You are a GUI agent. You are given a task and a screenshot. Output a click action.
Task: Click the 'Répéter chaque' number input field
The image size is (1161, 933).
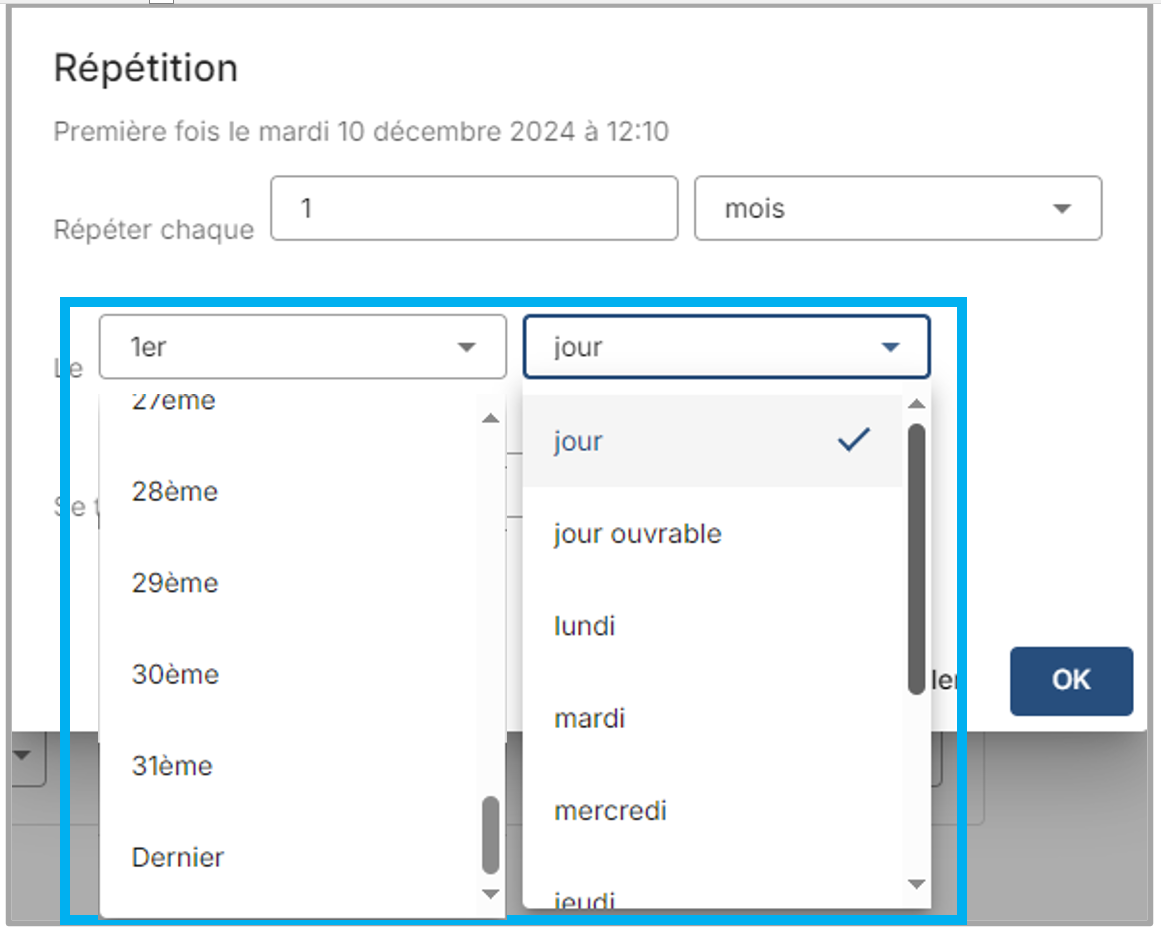coord(474,209)
